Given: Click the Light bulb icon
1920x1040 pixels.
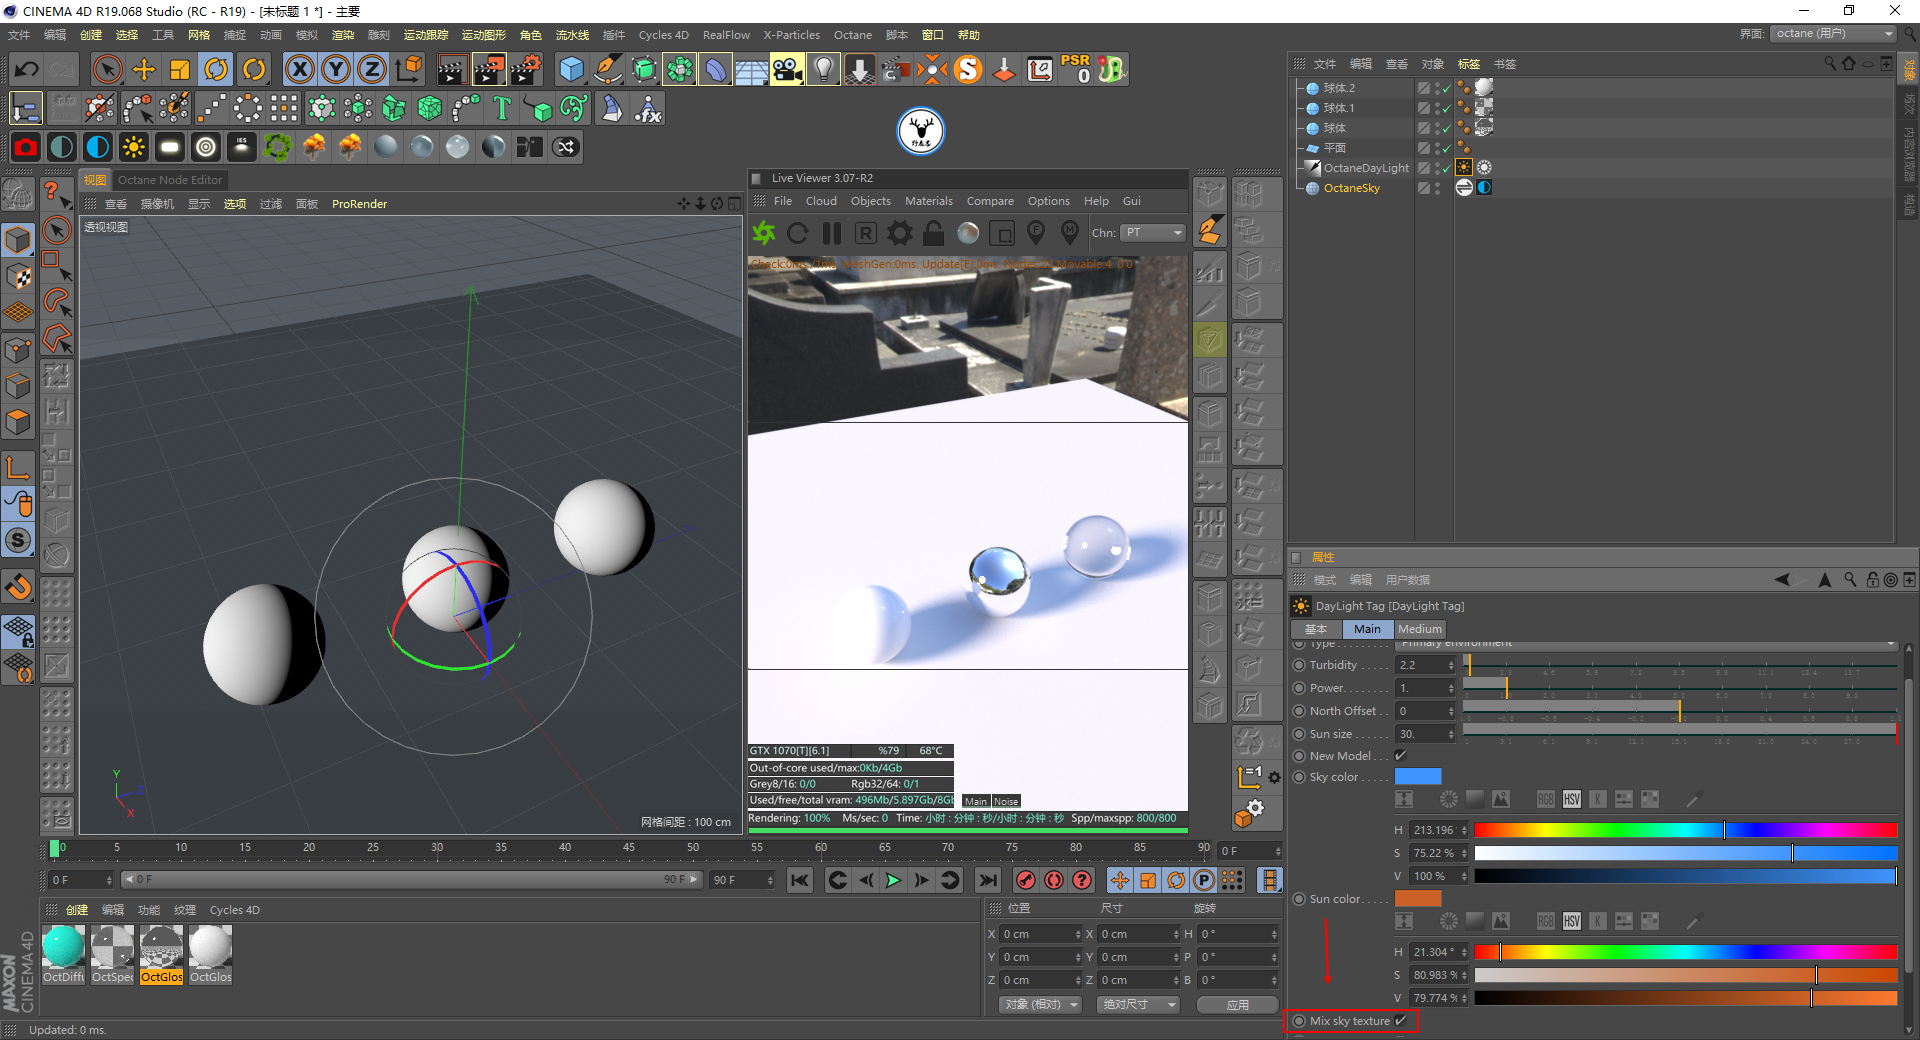Looking at the screenshot, I should [x=823, y=69].
